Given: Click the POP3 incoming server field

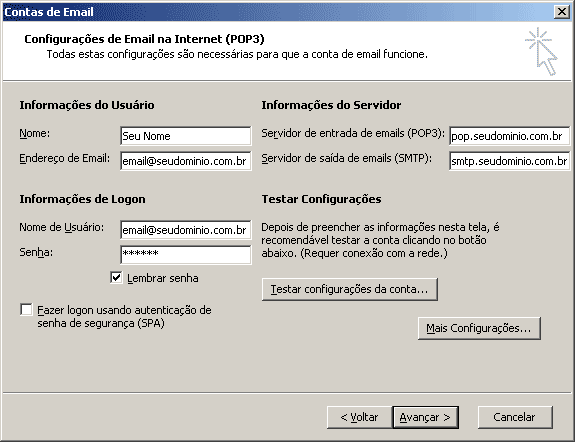Looking at the screenshot, I should (x=509, y=136).
